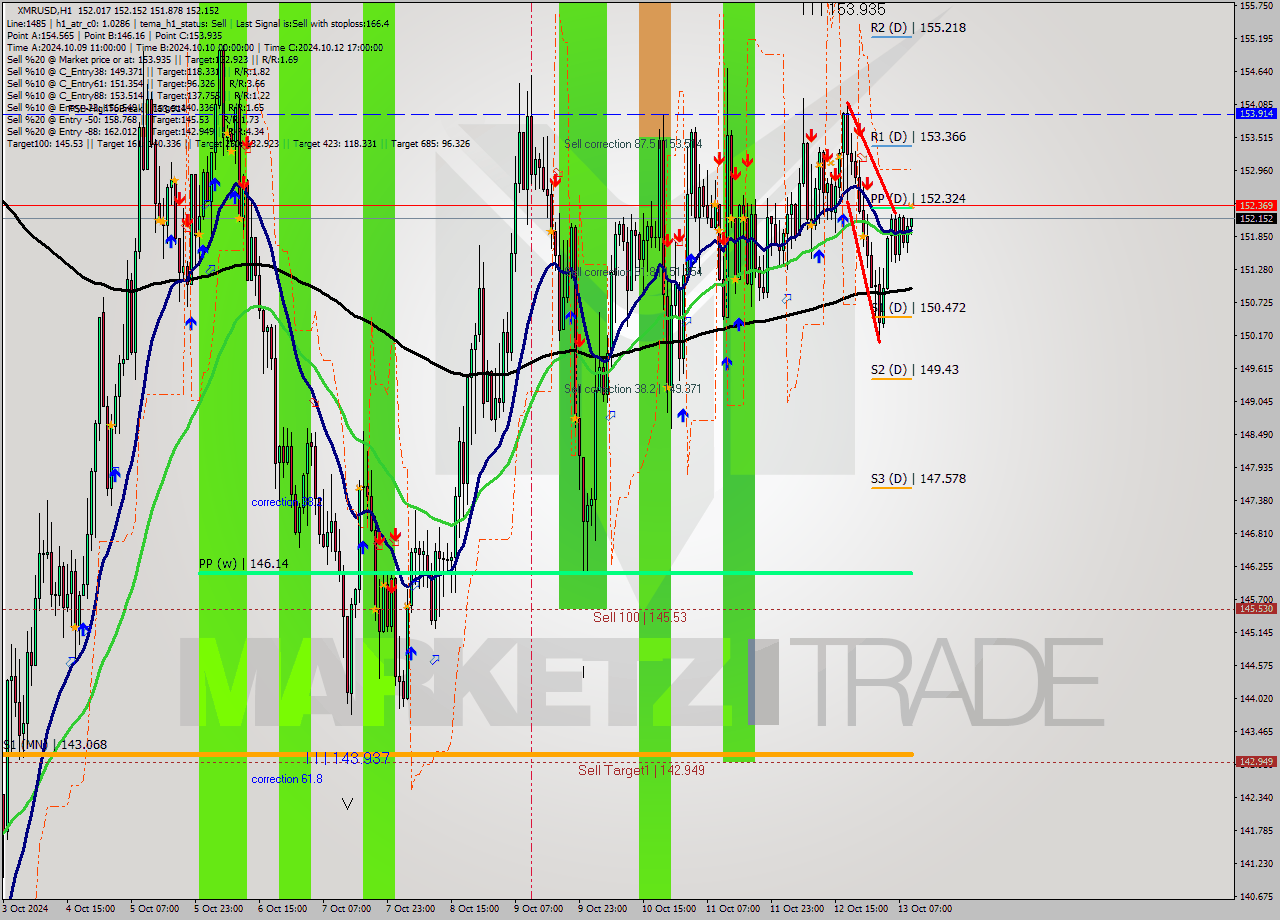Click the '4 Oct 15:00' time axis label
The height and width of the screenshot is (920, 1280).
pyautogui.click(x=91, y=909)
